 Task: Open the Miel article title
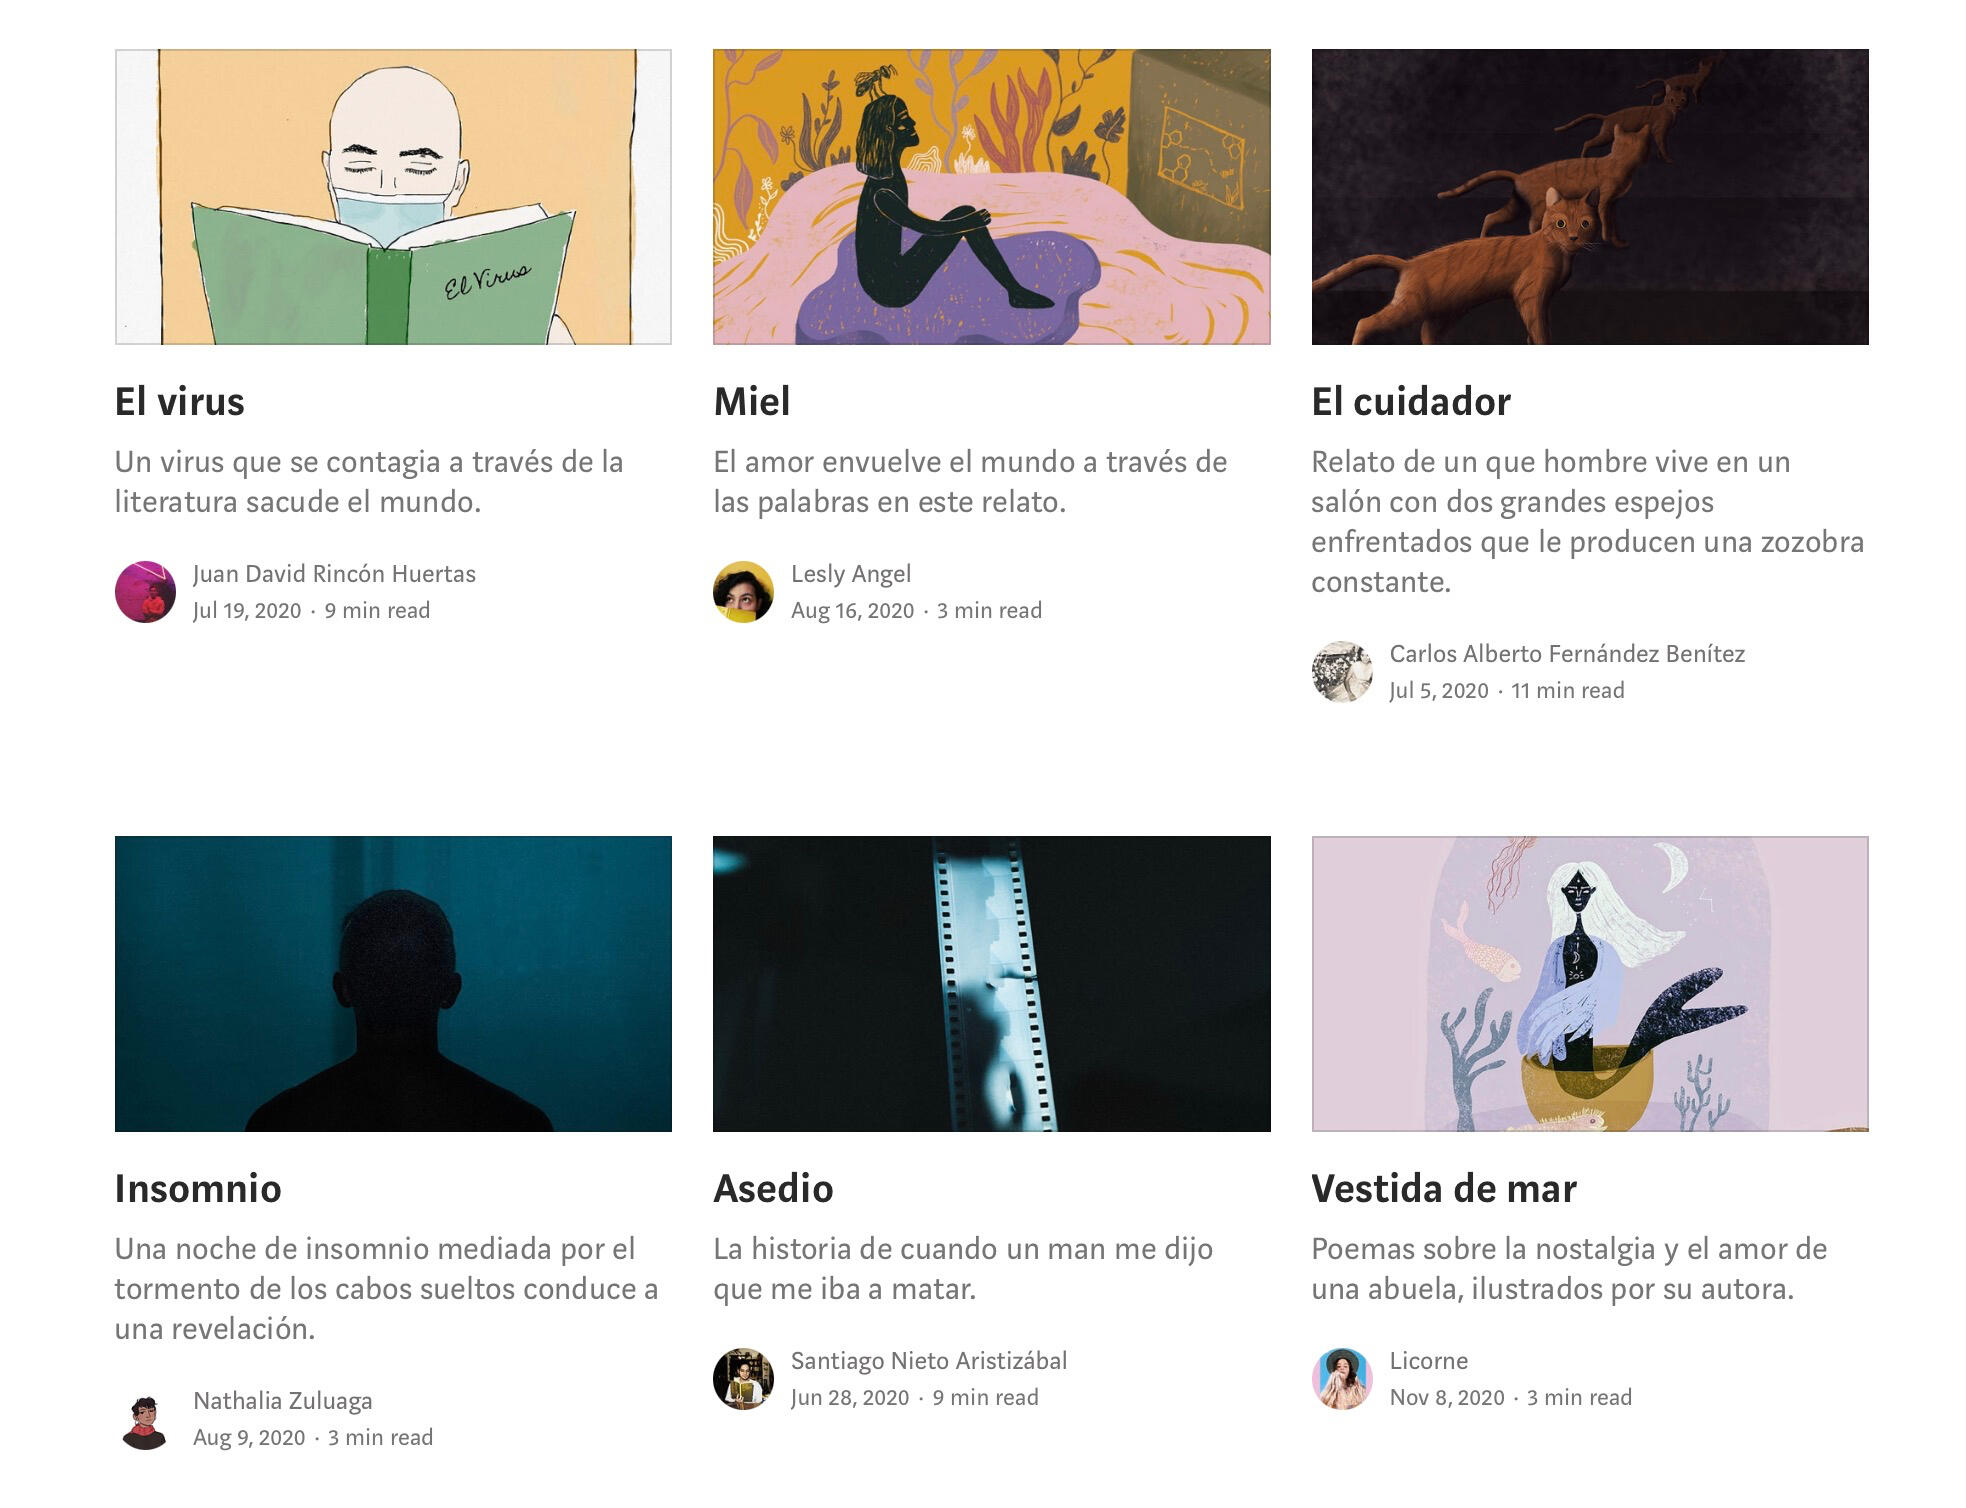752,402
